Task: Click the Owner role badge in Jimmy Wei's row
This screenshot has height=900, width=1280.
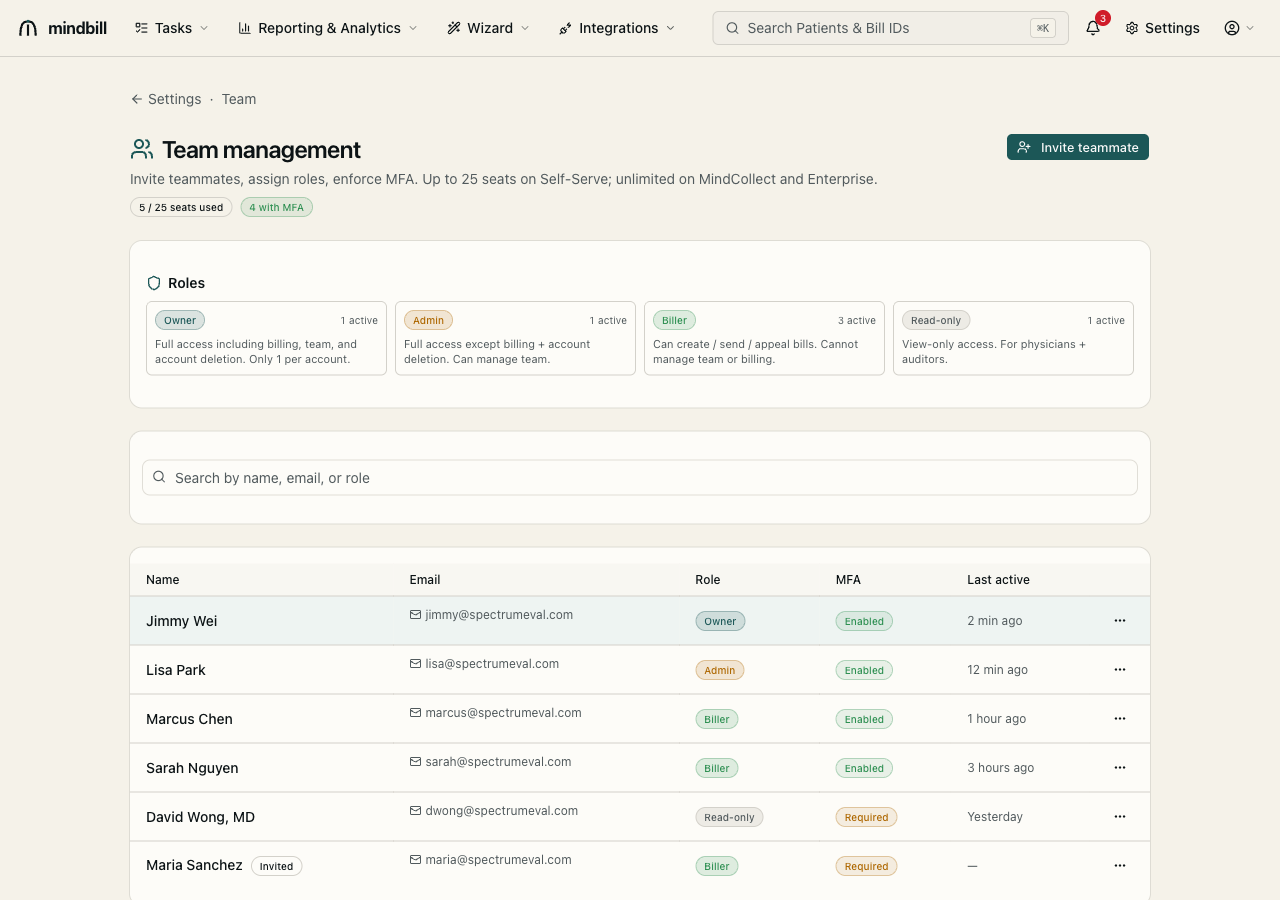Action: click(x=720, y=621)
